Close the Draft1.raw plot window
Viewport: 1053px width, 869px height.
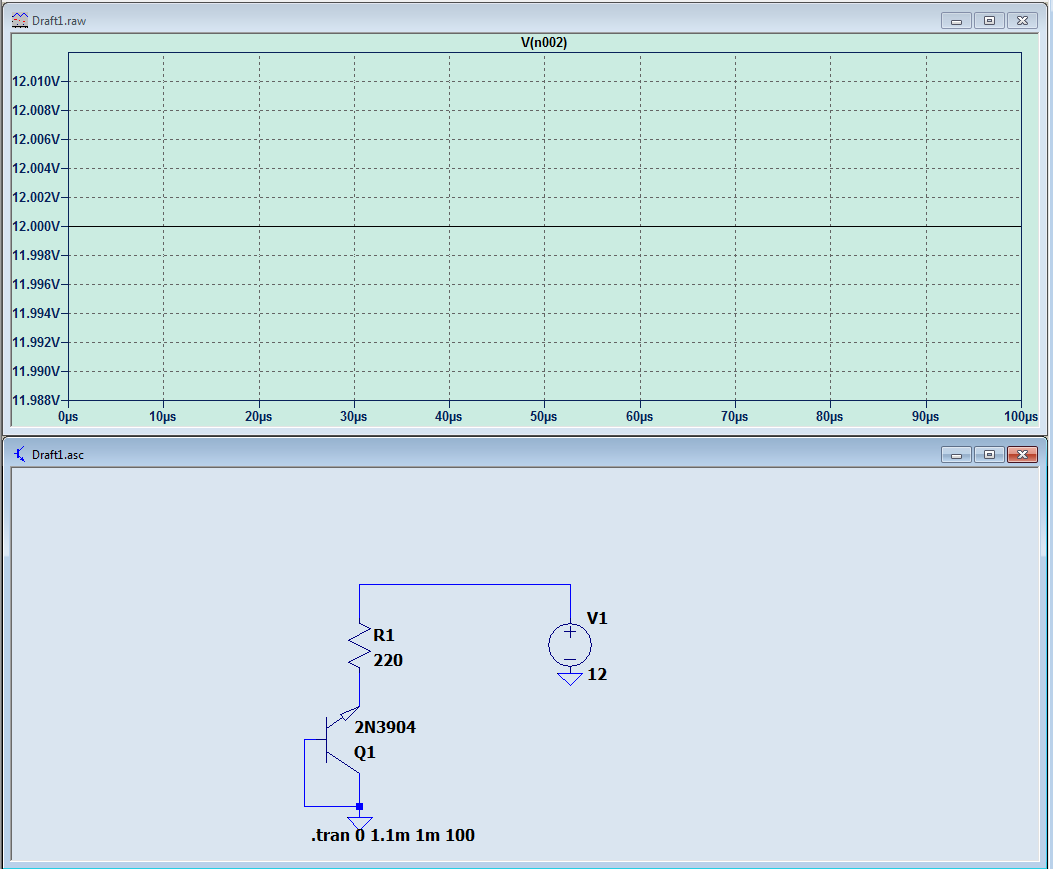(x=1022, y=21)
